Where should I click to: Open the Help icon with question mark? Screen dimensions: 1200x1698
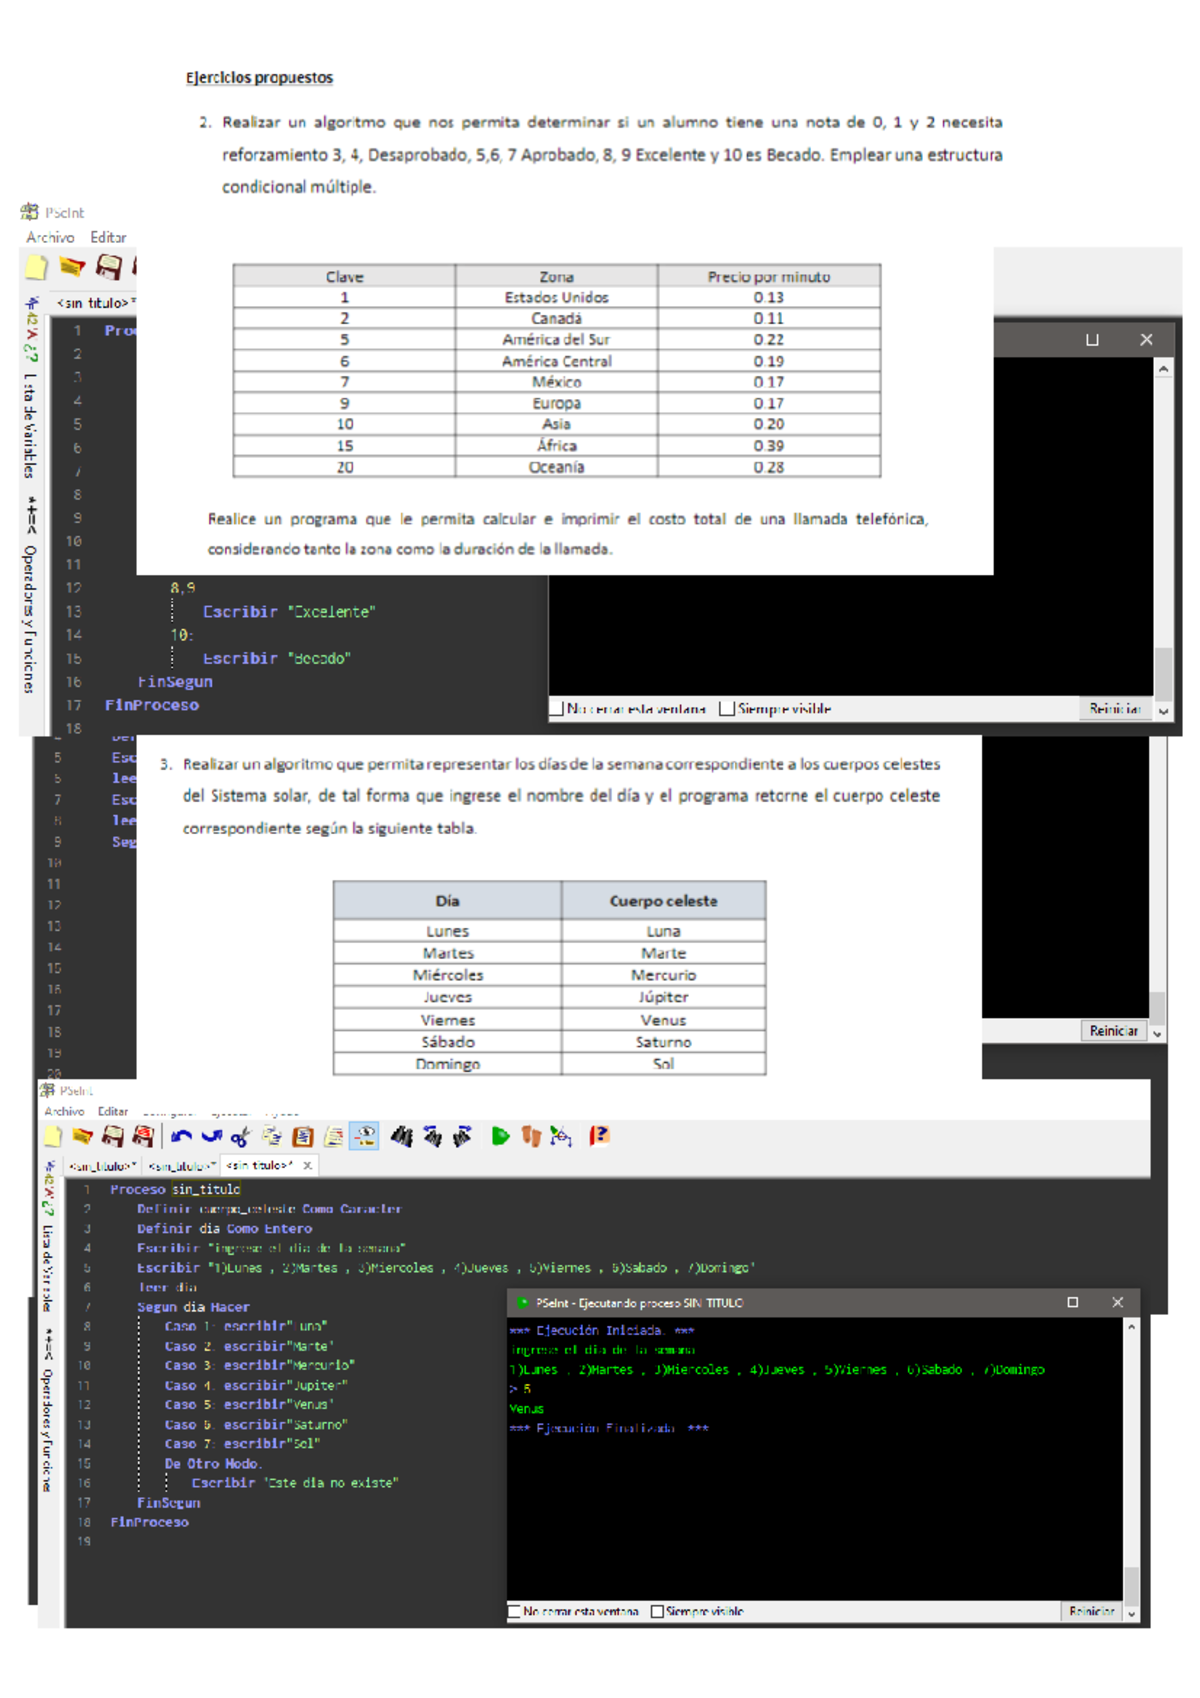pyautogui.click(x=599, y=1136)
